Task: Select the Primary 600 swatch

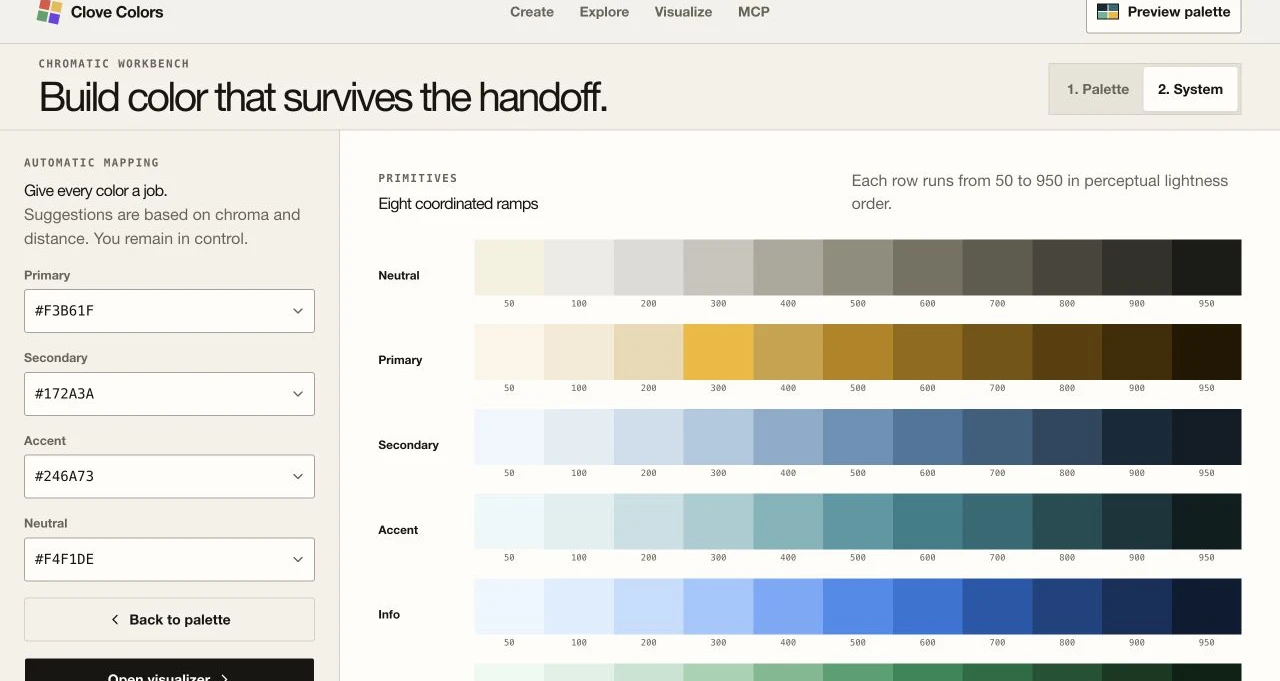Action: coord(928,352)
